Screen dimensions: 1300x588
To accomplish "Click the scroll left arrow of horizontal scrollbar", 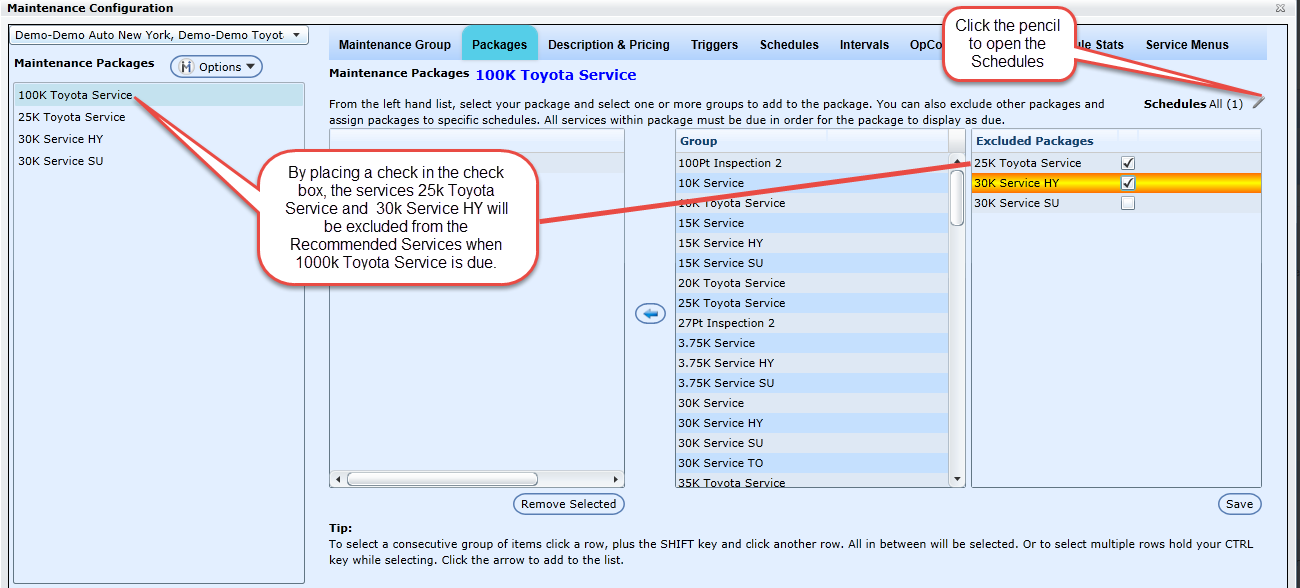I will coord(337,479).
